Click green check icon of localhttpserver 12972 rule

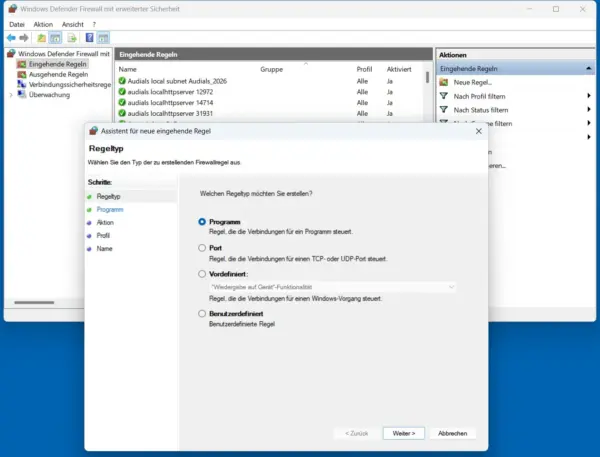tap(122, 91)
